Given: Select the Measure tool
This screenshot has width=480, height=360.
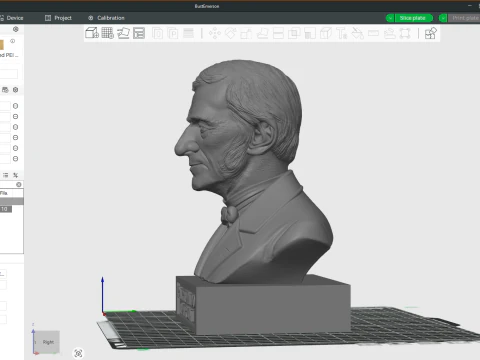Looking at the screenshot, I should click(x=373, y=33).
